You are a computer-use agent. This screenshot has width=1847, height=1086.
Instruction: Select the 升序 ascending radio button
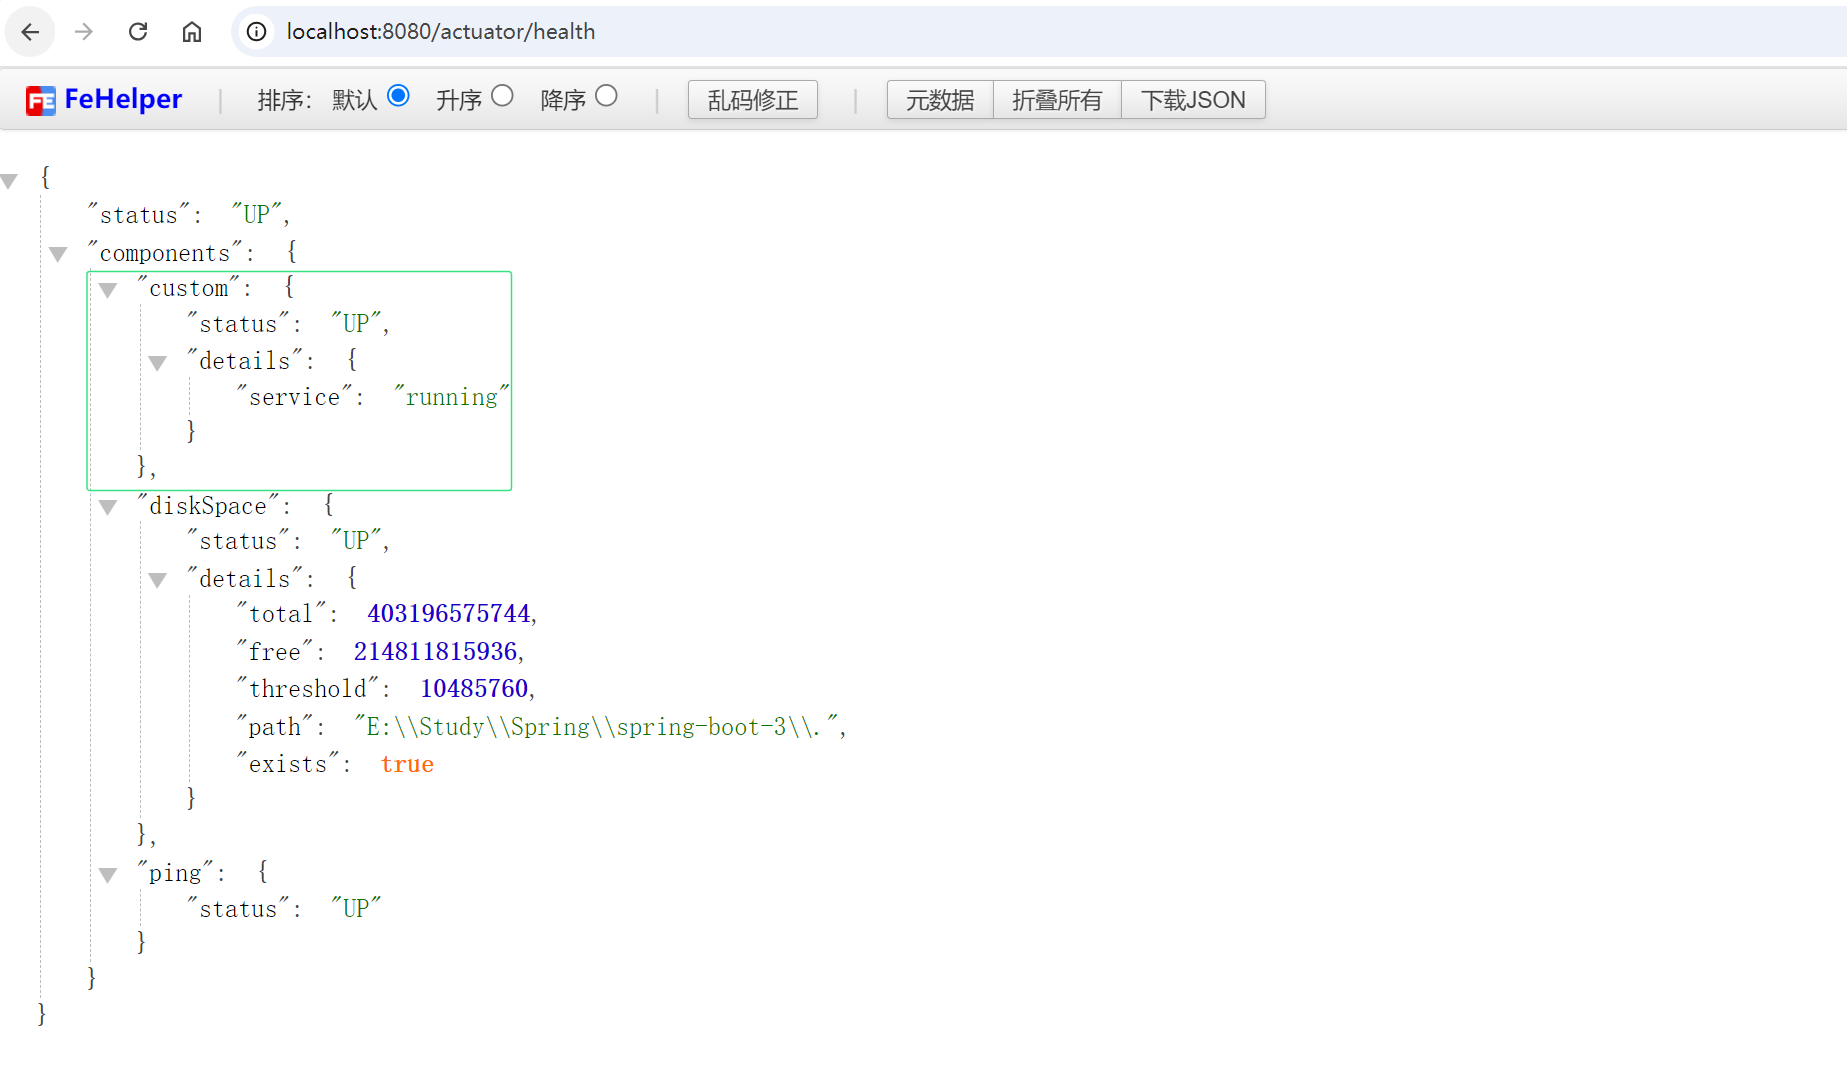point(502,96)
